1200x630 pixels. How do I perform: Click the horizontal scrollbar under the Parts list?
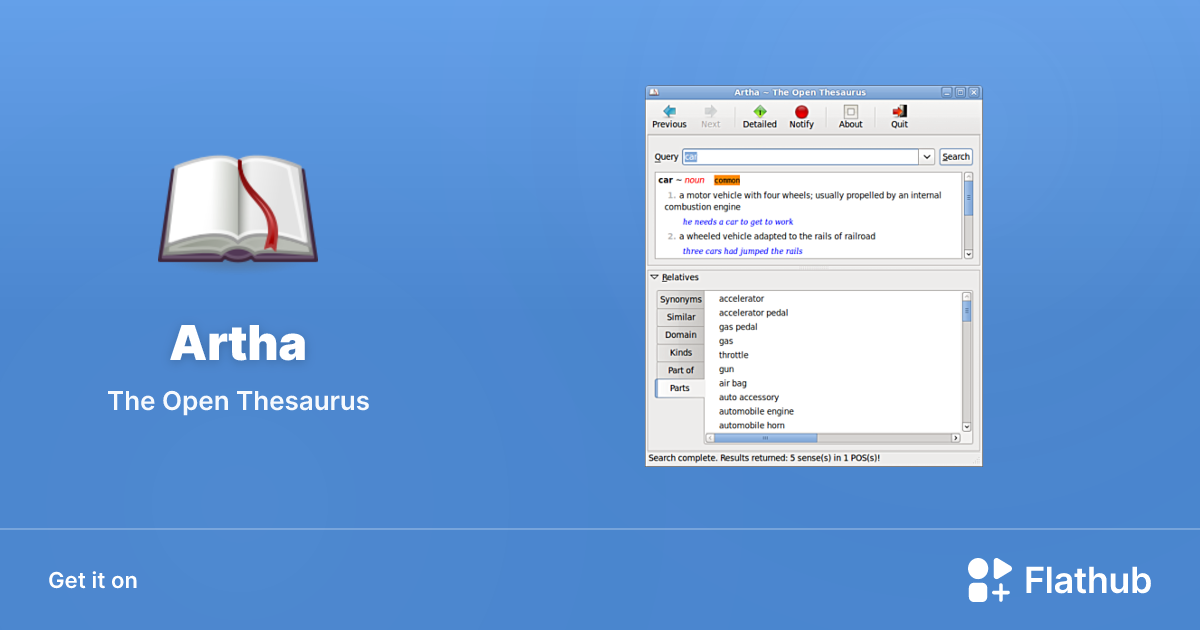766,437
